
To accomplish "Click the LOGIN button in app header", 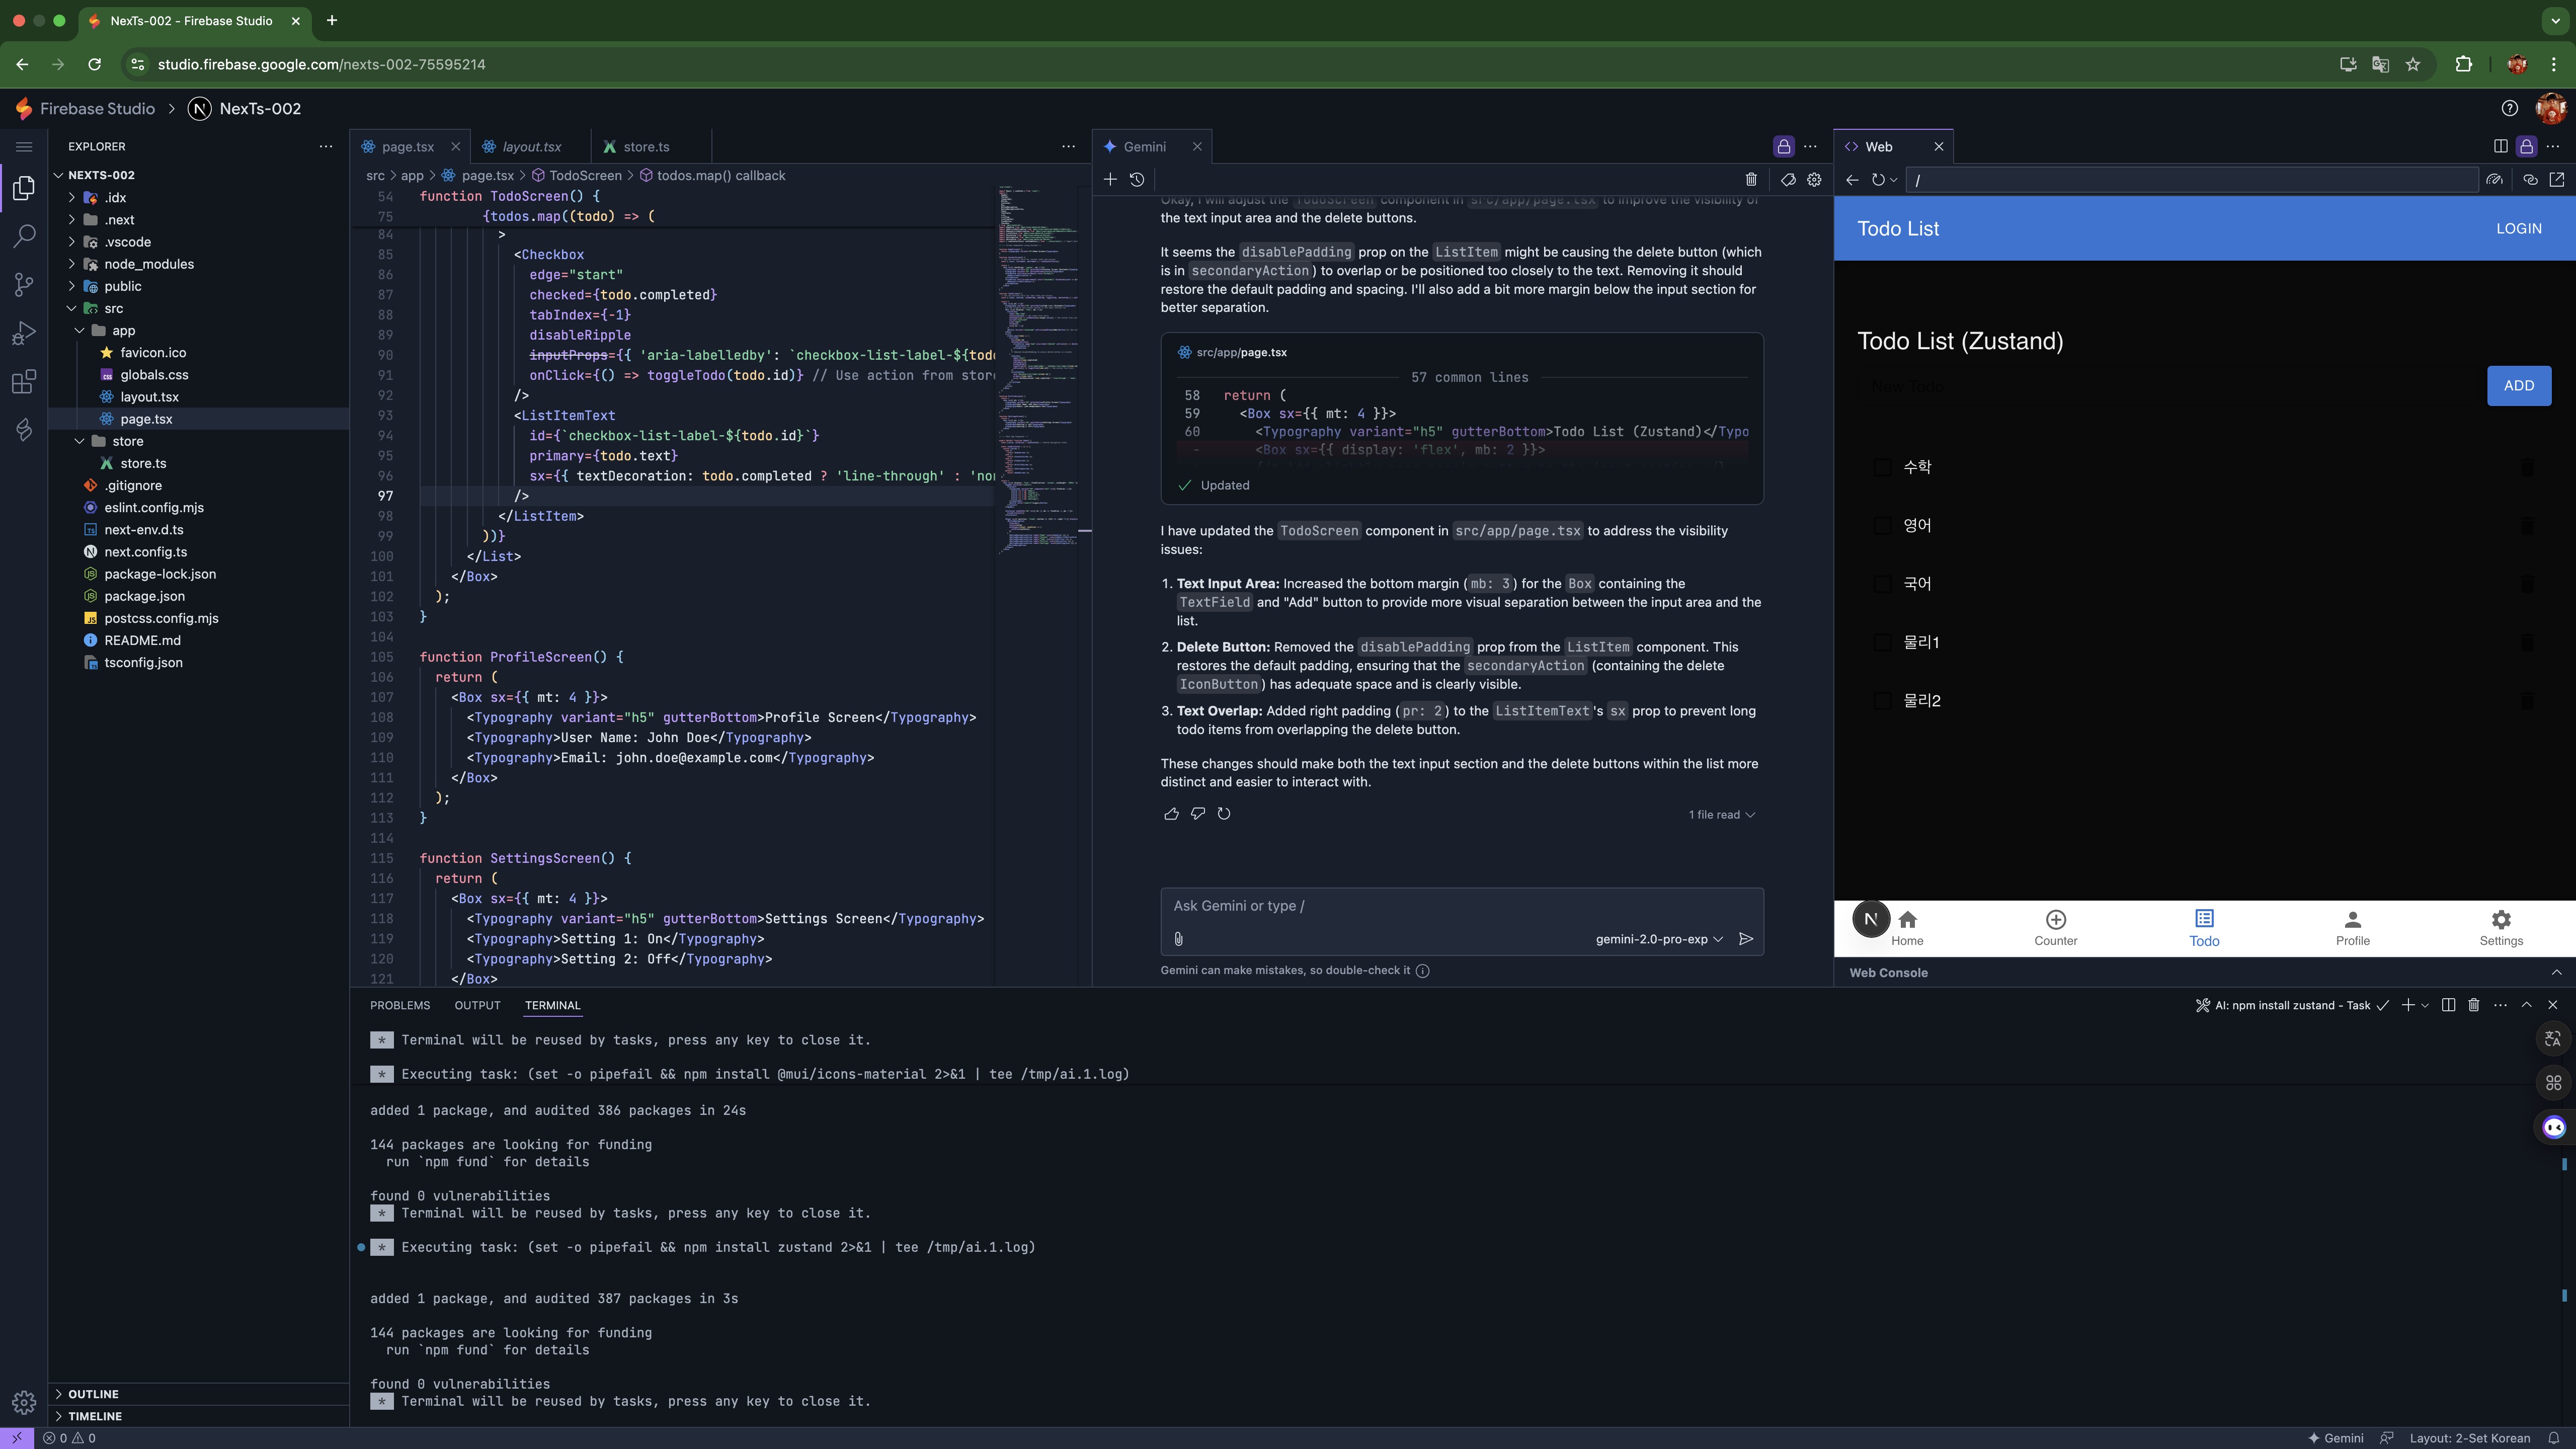I will [x=2518, y=229].
